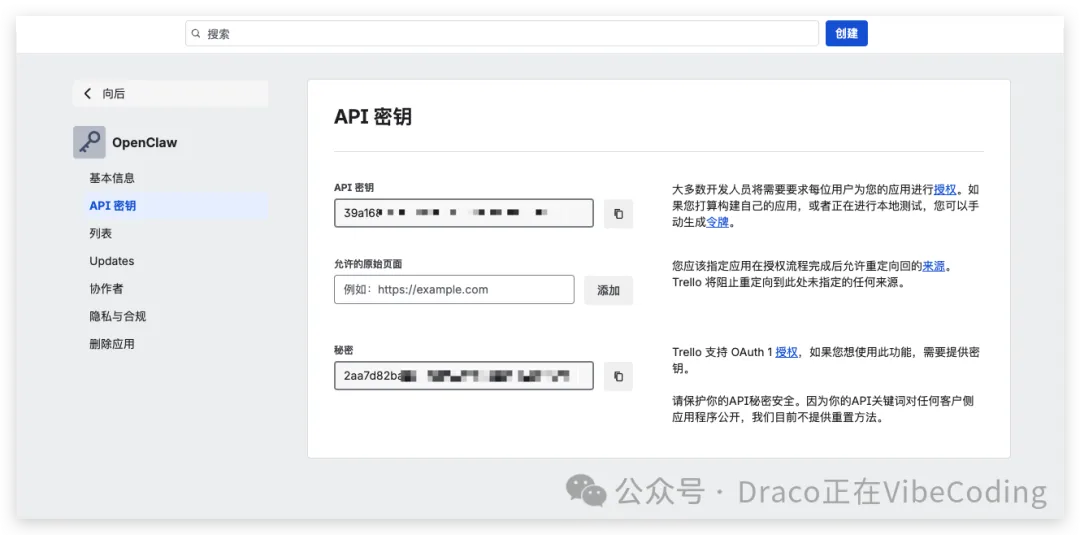Open the 基本信息 section
The height and width of the screenshot is (535, 1080).
(112, 178)
